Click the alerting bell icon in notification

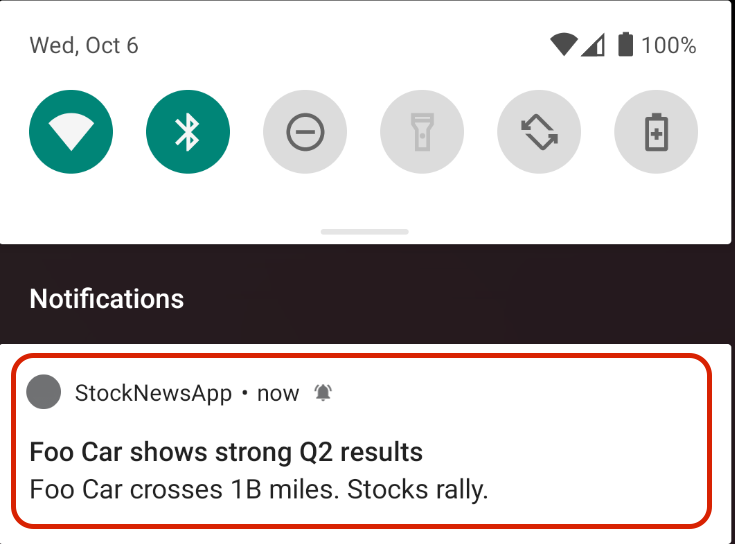point(322,393)
